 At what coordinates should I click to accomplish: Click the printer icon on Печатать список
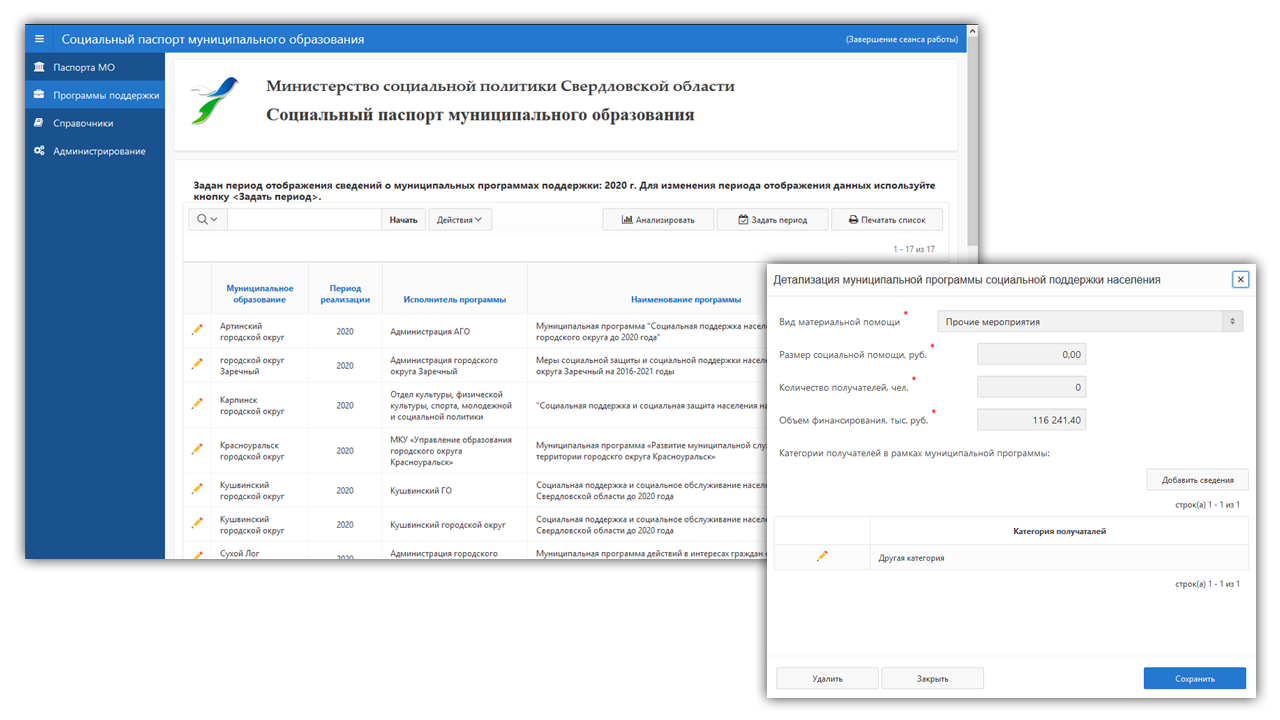853,219
